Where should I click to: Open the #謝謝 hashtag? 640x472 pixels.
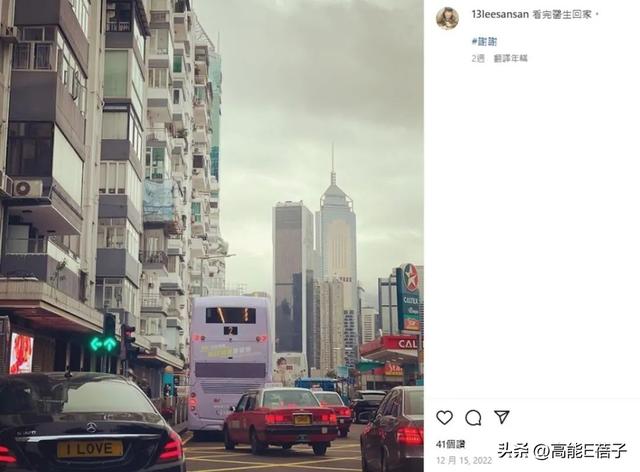pyautogui.click(x=484, y=41)
